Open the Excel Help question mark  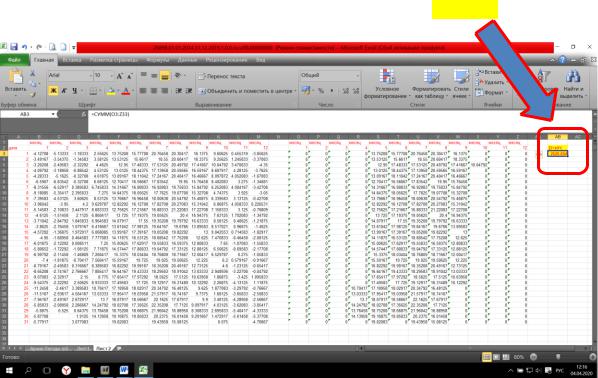[x=563, y=60]
